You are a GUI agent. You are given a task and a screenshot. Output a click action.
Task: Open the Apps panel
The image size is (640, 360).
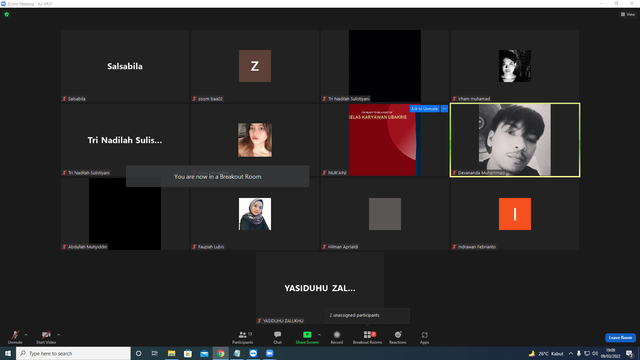click(424, 337)
